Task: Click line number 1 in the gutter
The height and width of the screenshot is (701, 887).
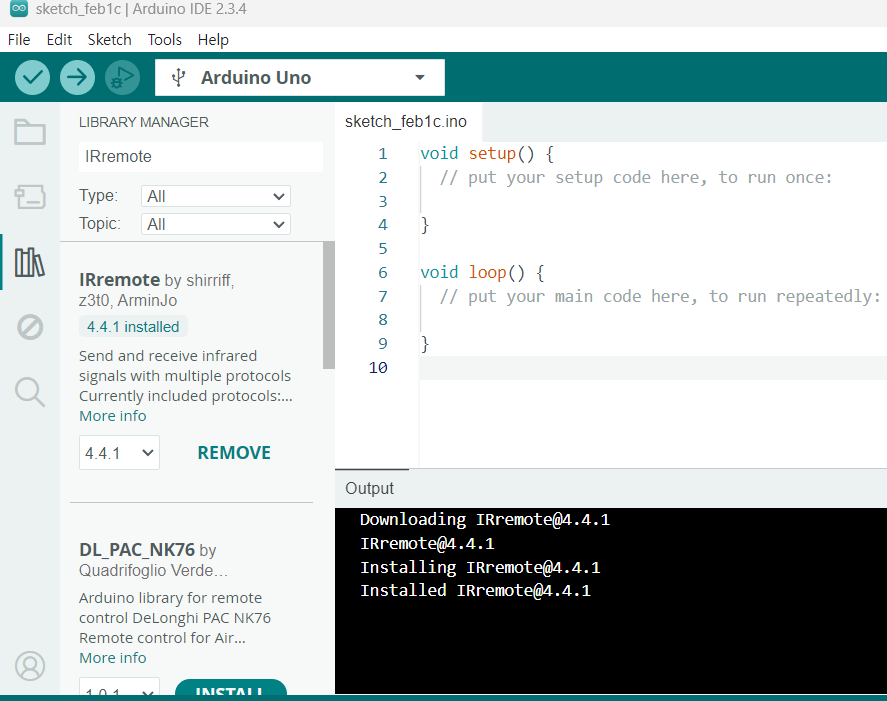Action: coord(383,154)
